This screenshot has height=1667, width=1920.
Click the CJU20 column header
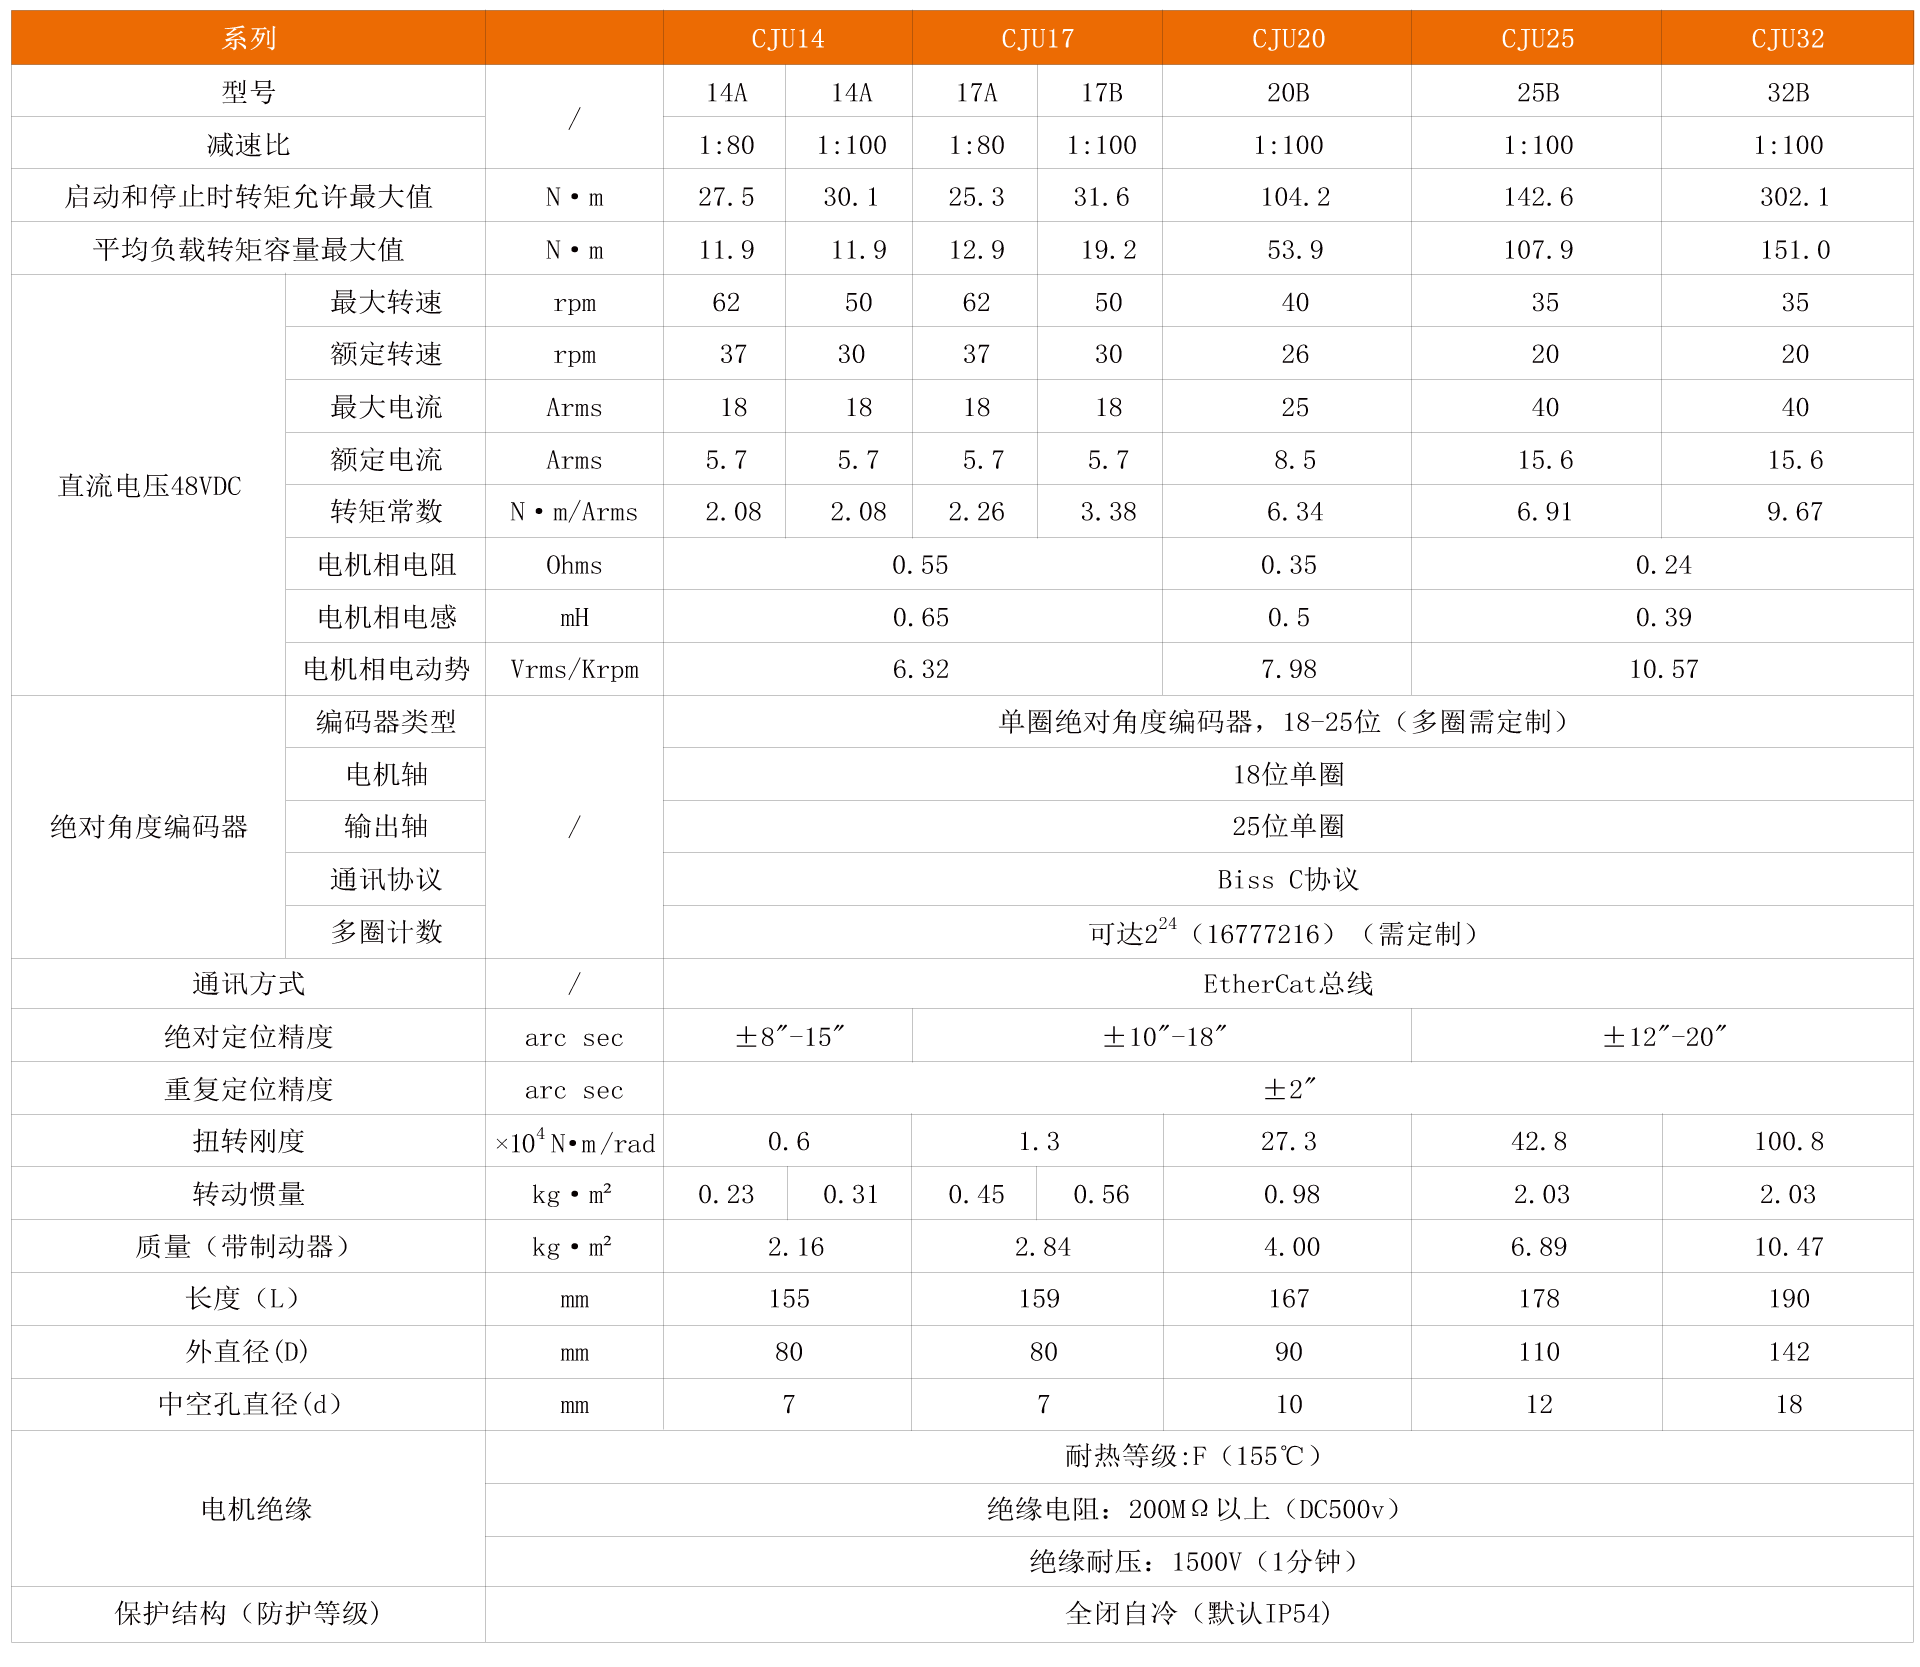point(1288,38)
